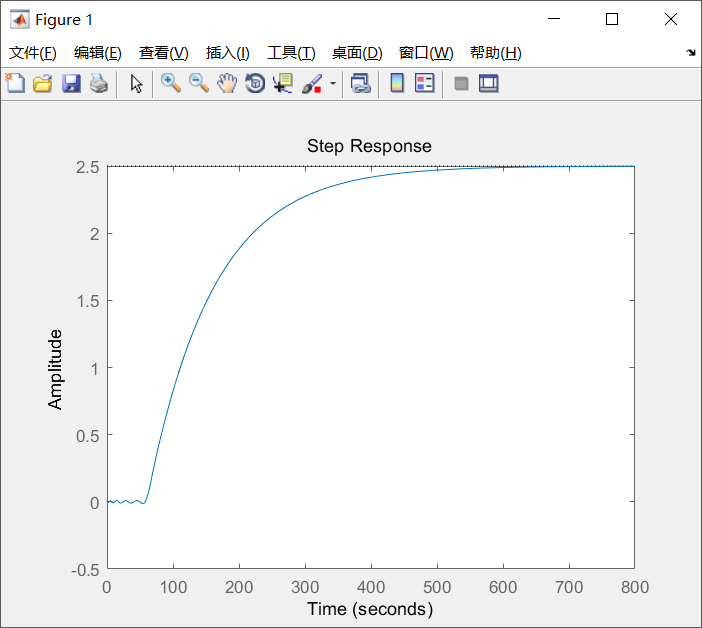
Task: Click the x-axis tick label 800
Action: 635,587
